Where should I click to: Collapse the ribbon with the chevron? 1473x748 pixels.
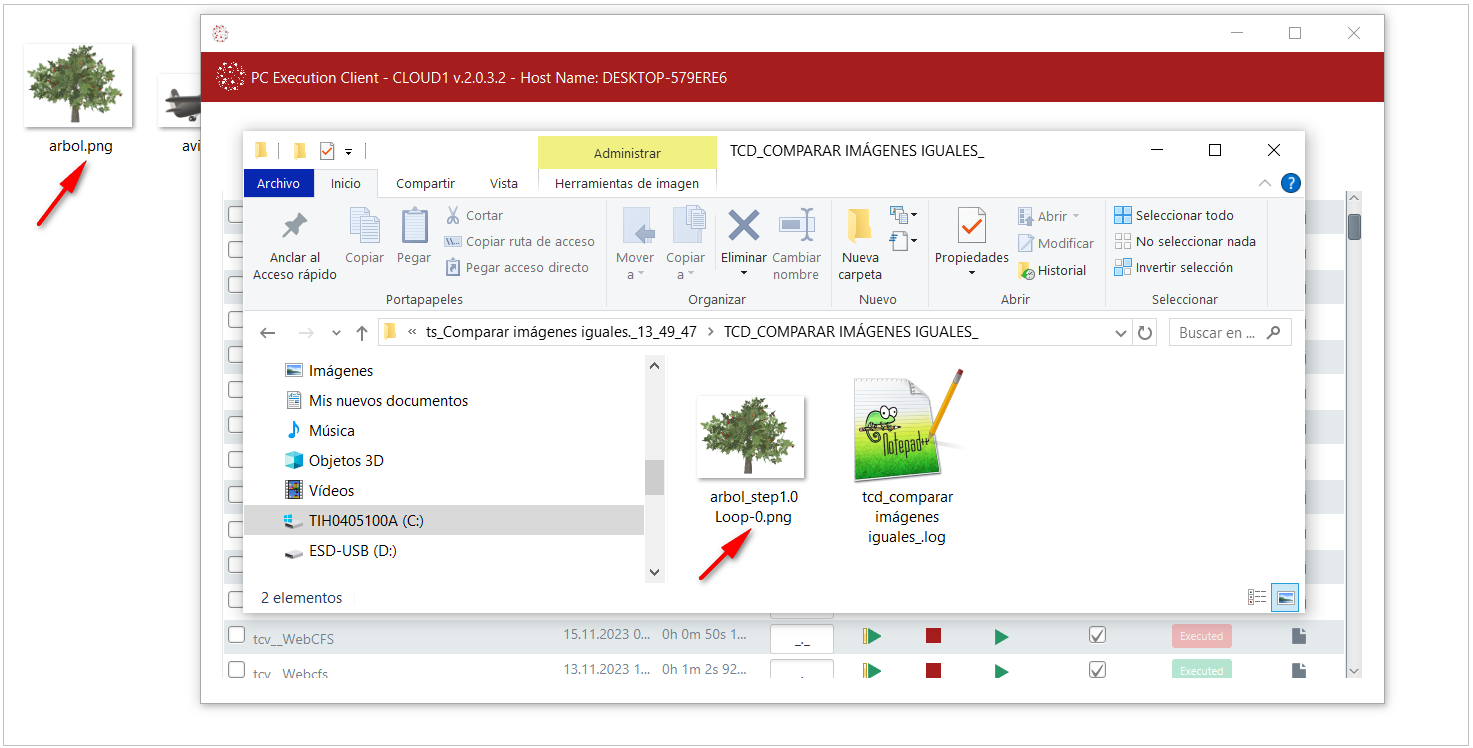pyautogui.click(x=1265, y=183)
